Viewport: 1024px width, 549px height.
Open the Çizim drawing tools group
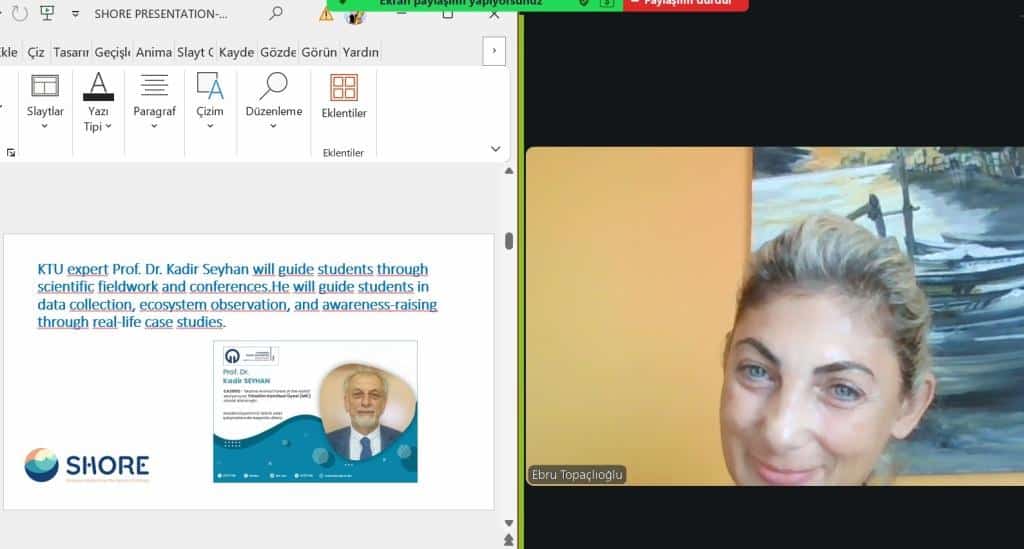(210, 103)
